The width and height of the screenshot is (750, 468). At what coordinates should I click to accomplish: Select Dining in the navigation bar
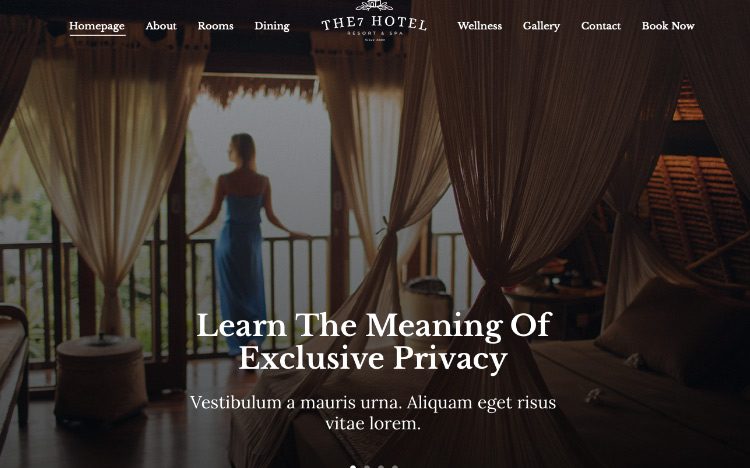(x=272, y=26)
